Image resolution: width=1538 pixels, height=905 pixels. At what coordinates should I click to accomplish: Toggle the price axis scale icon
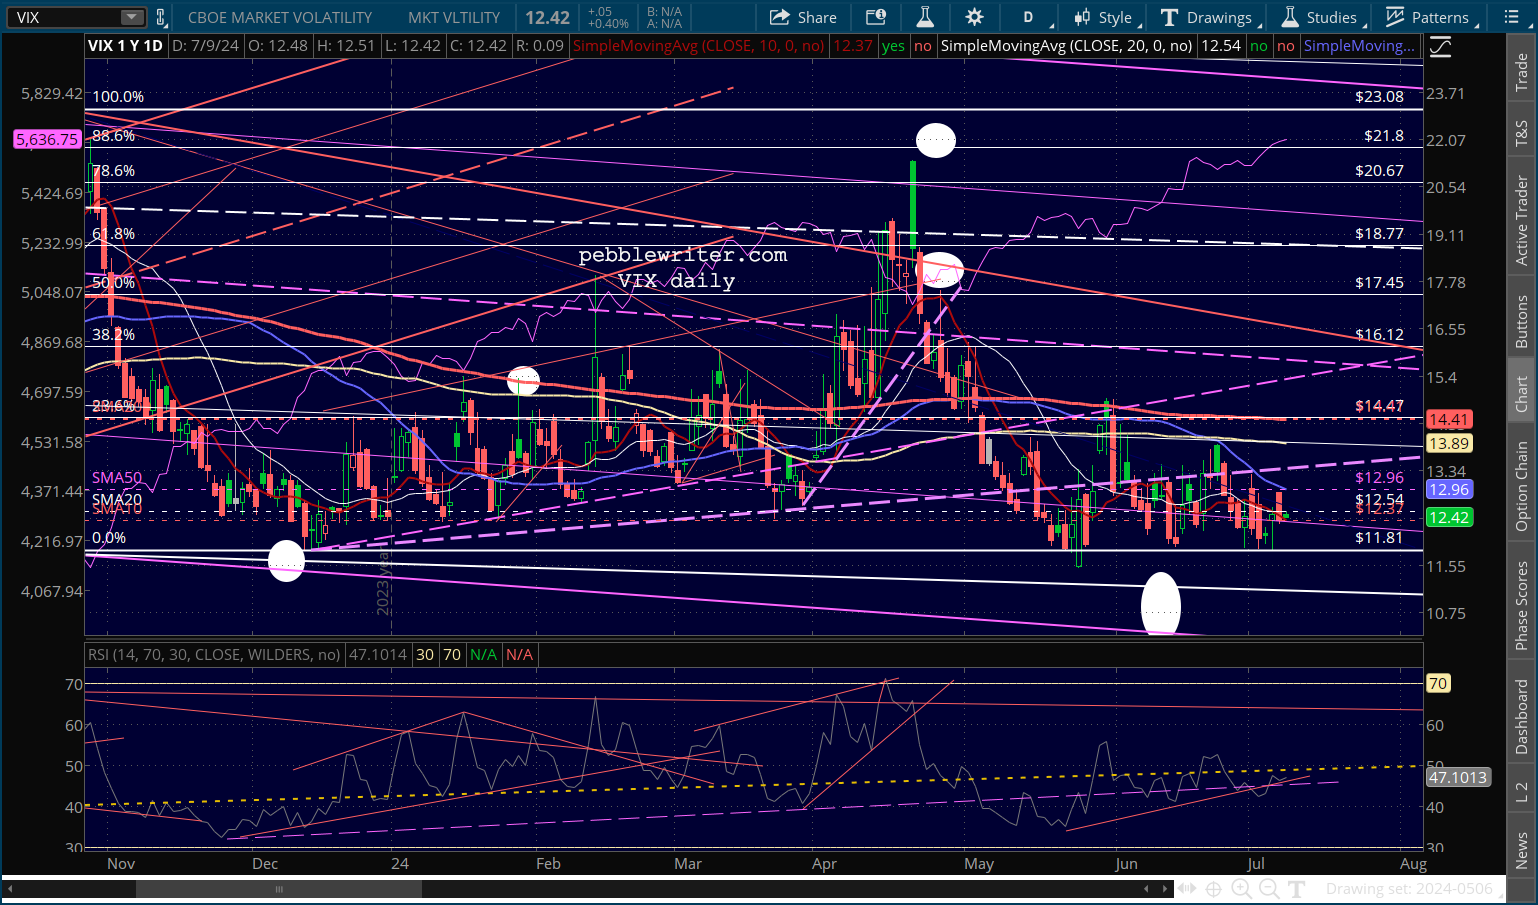(x=1440, y=46)
